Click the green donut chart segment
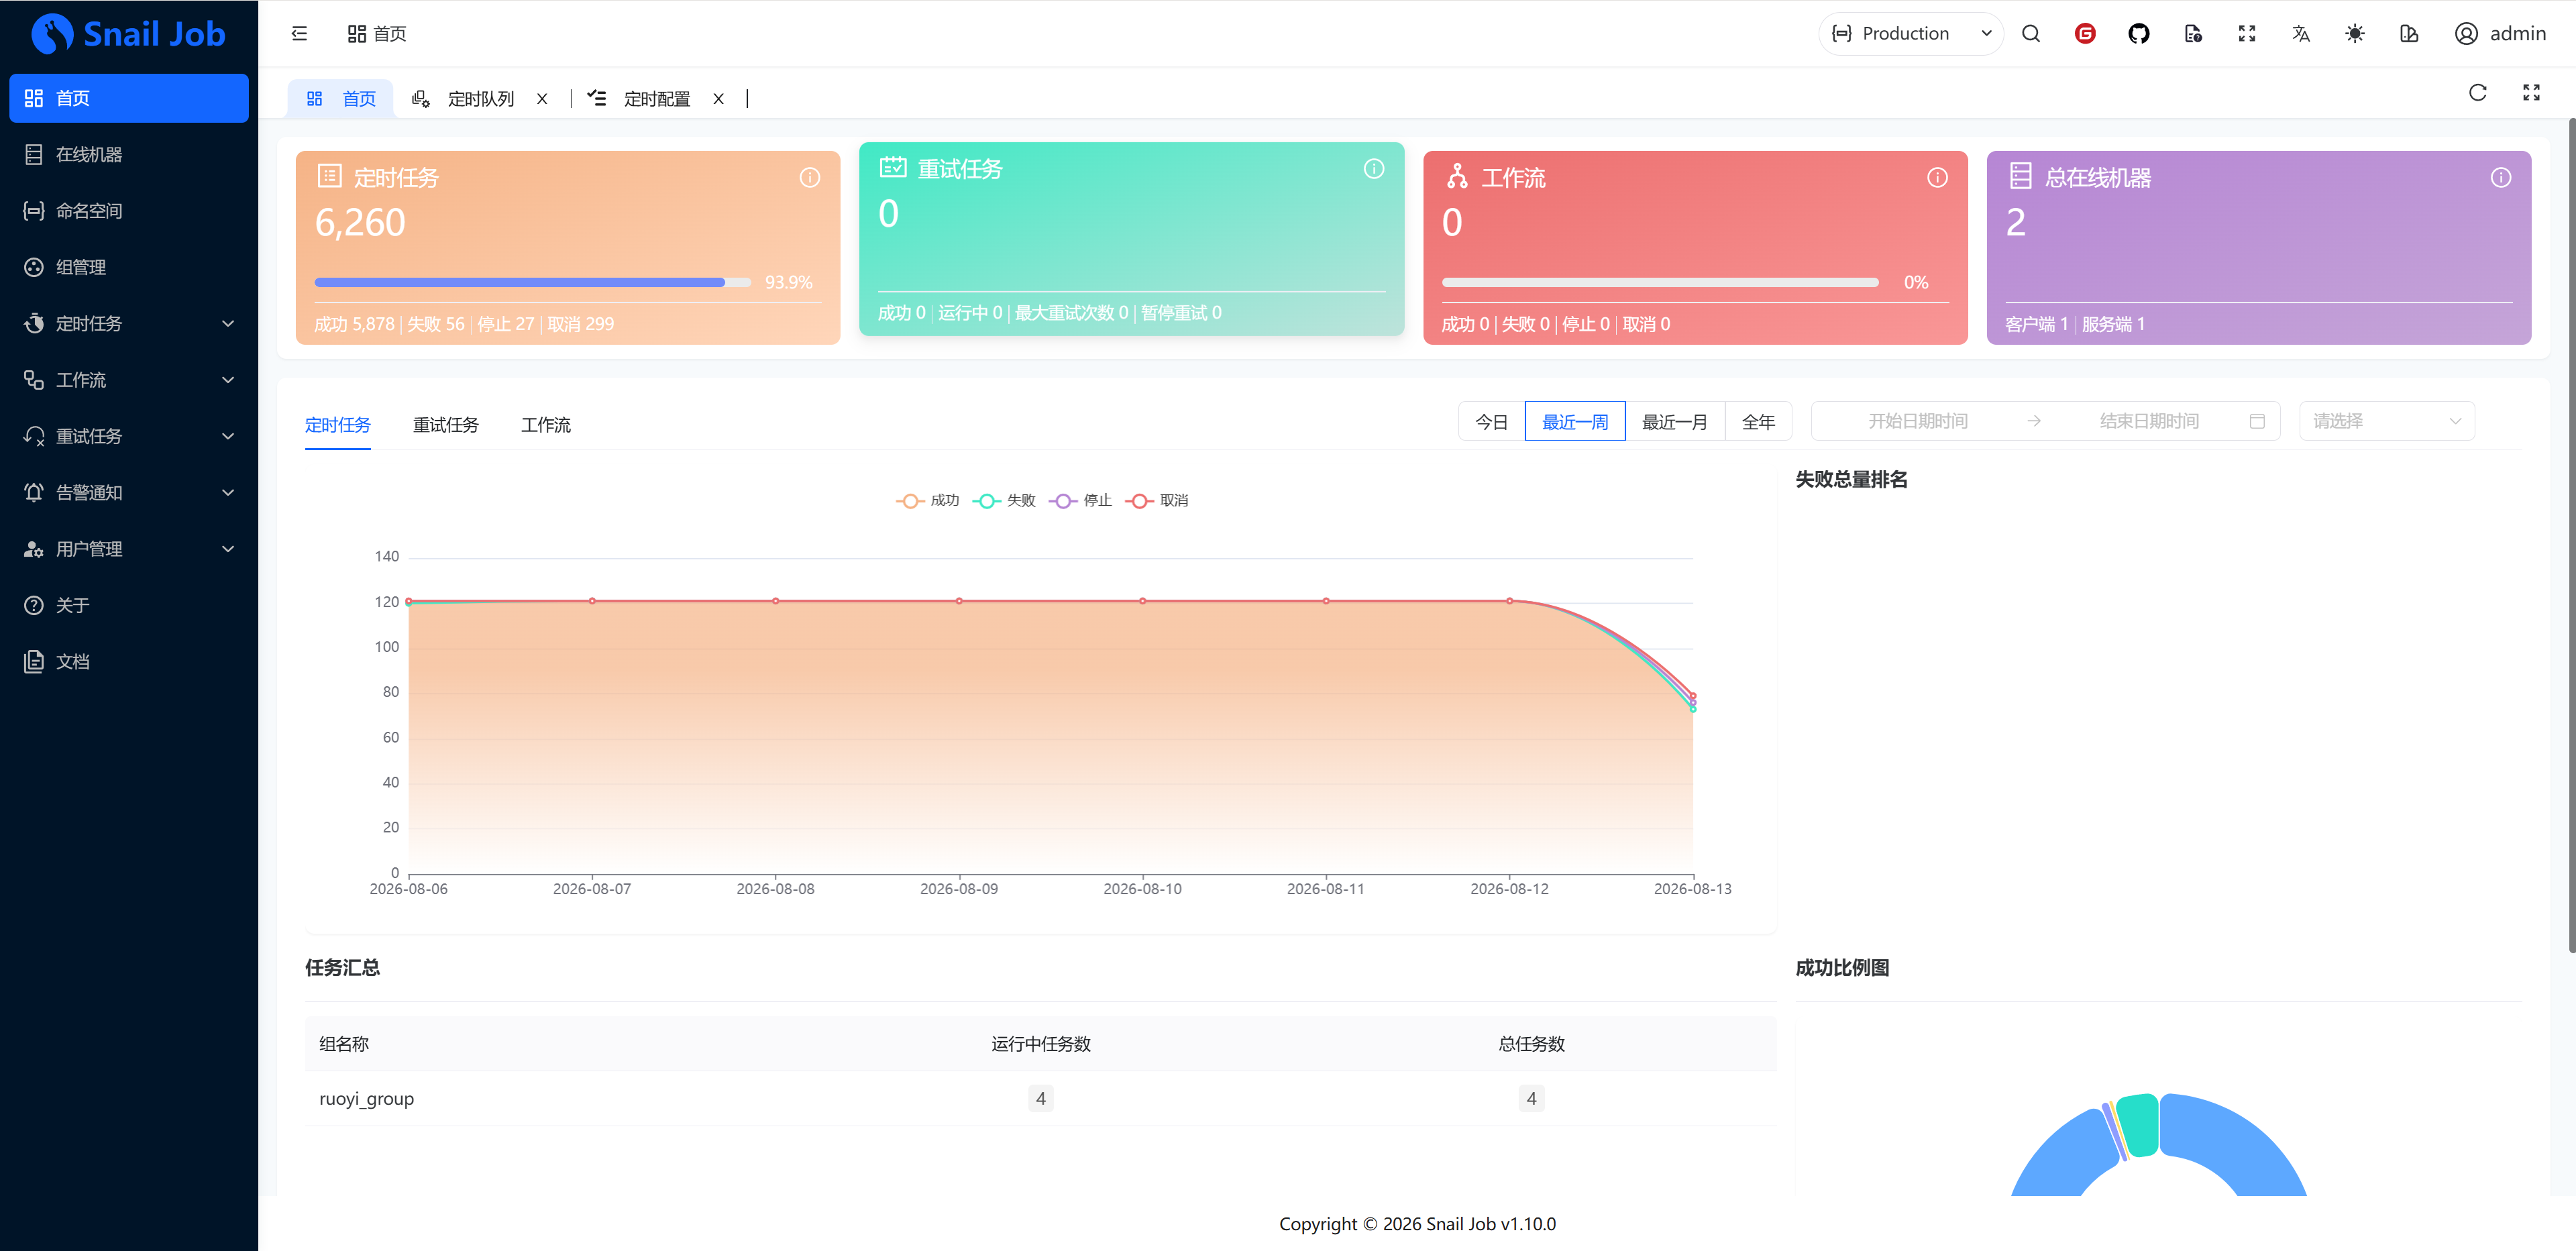Image resolution: width=2576 pixels, height=1251 pixels. [x=2138, y=1124]
